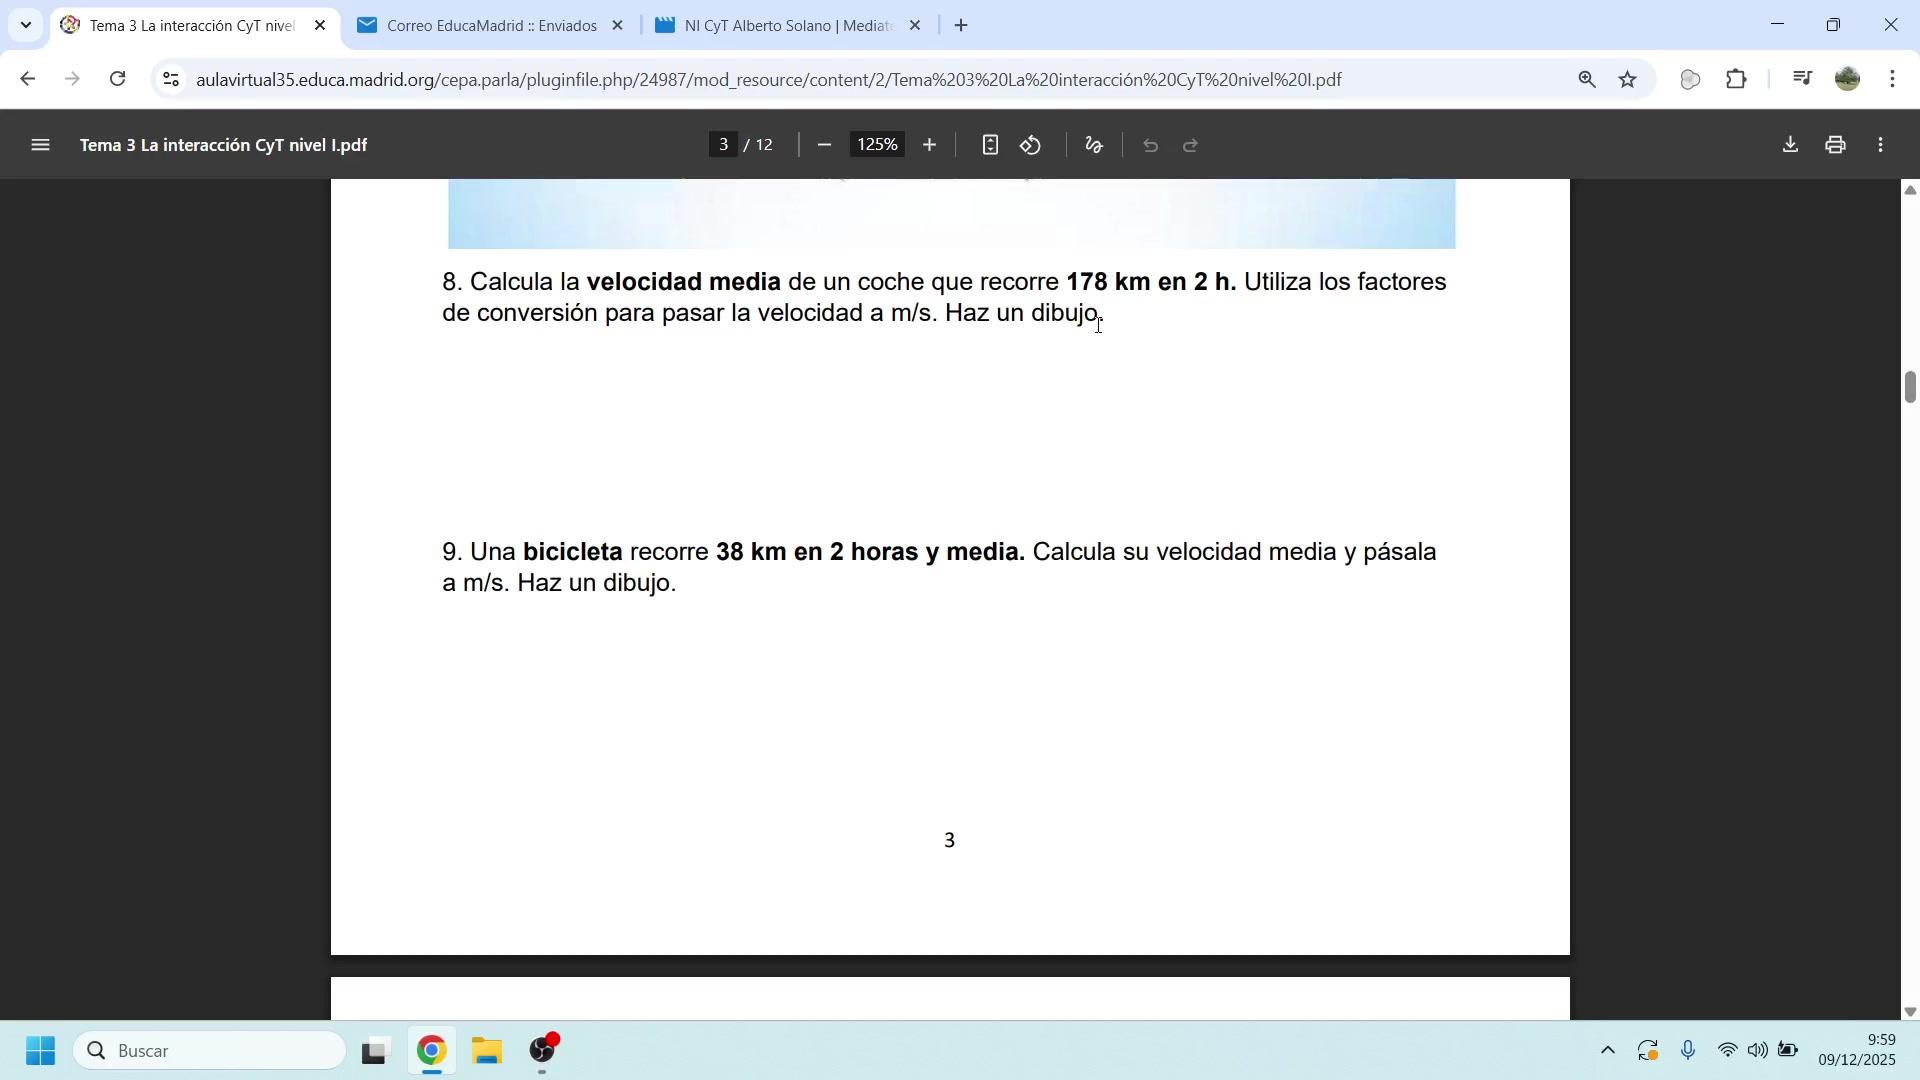Switch to NI CyT Alberto Solano tab
1920x1080 pixels.
point(786,26)
